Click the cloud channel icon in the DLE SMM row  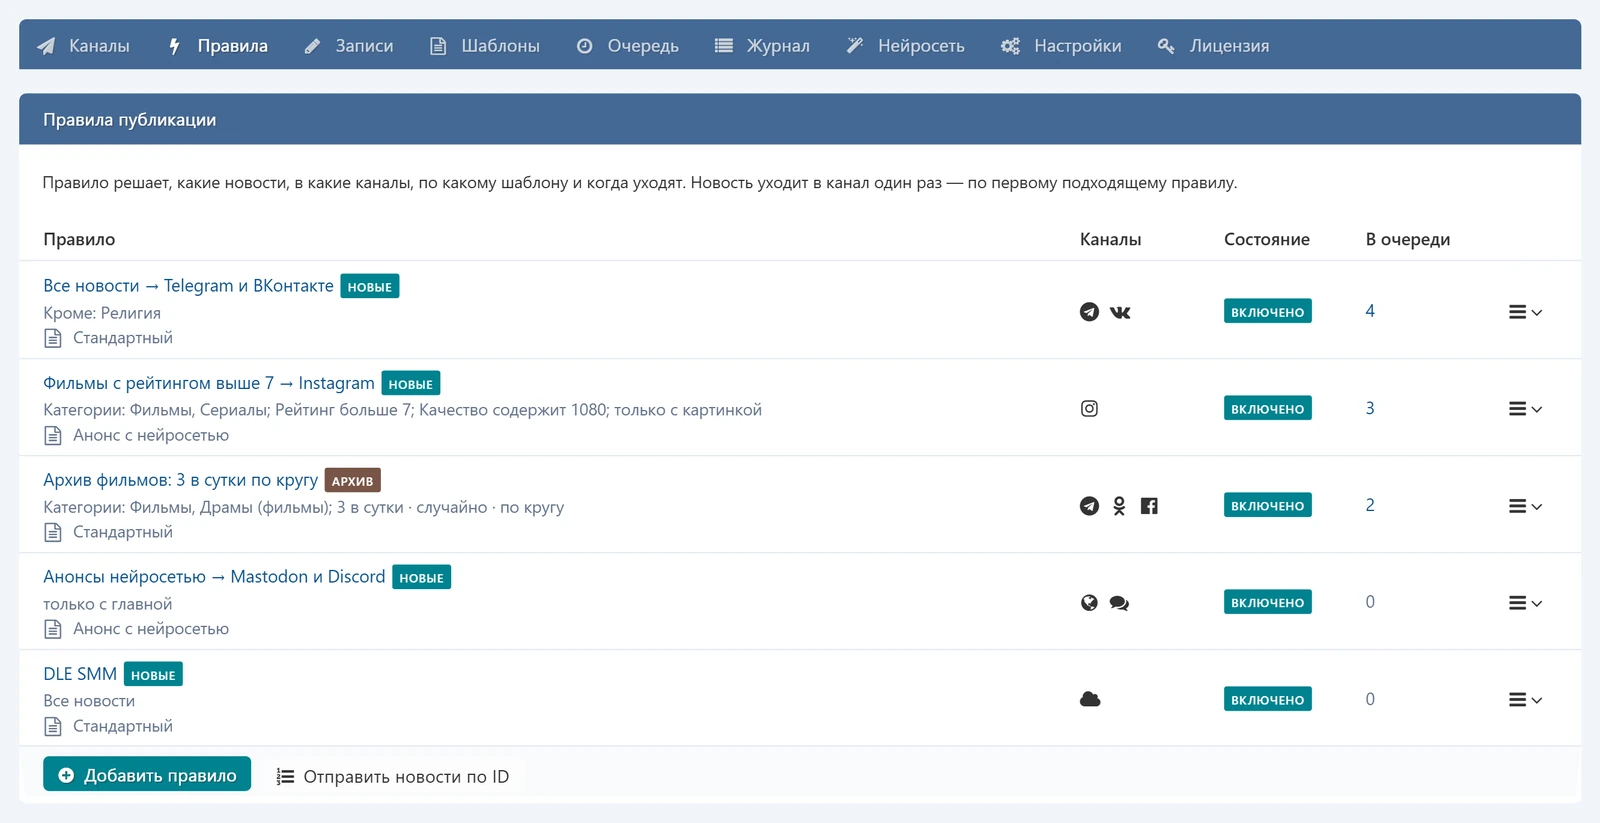point(1090,699)
